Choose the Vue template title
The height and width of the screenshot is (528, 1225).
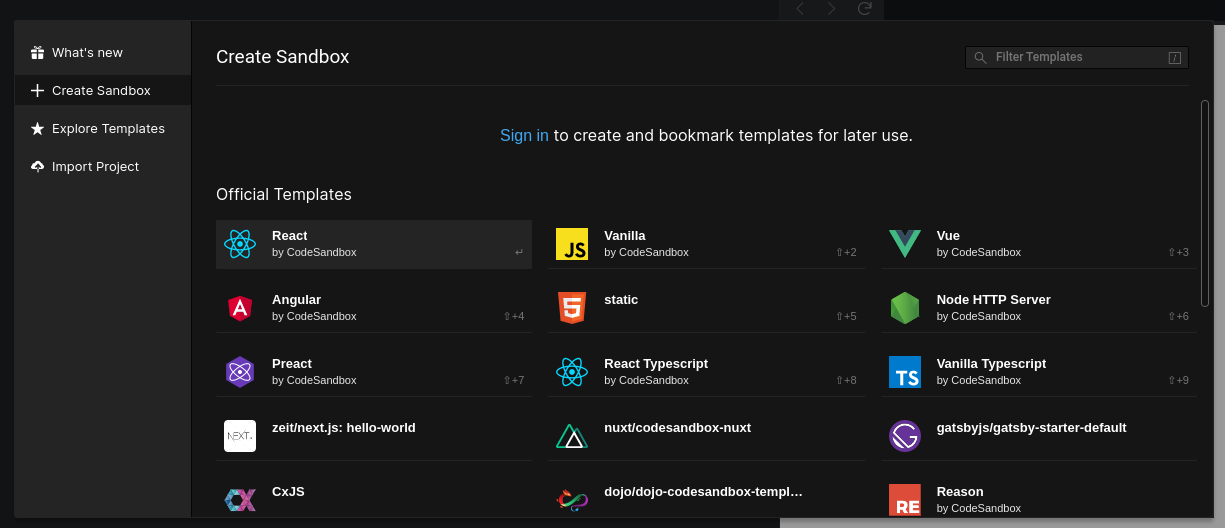click(948, 236)
